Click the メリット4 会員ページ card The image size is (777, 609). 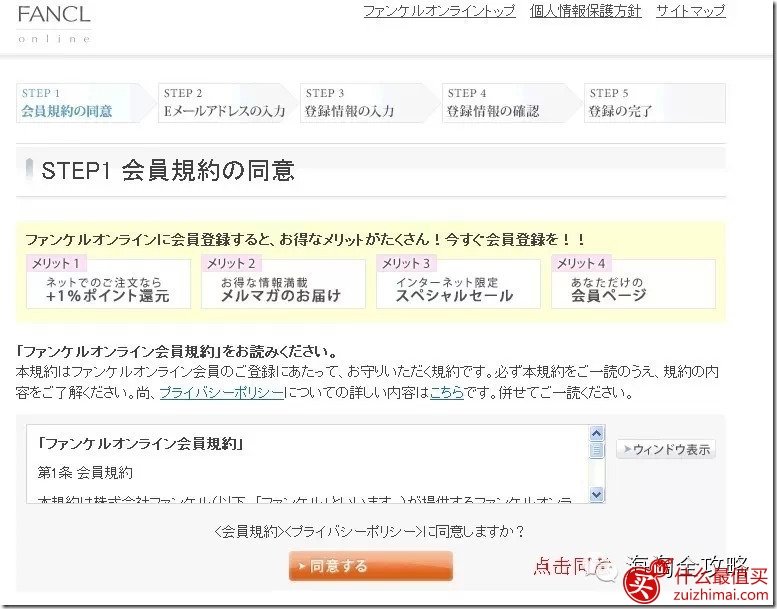[633, 282]
